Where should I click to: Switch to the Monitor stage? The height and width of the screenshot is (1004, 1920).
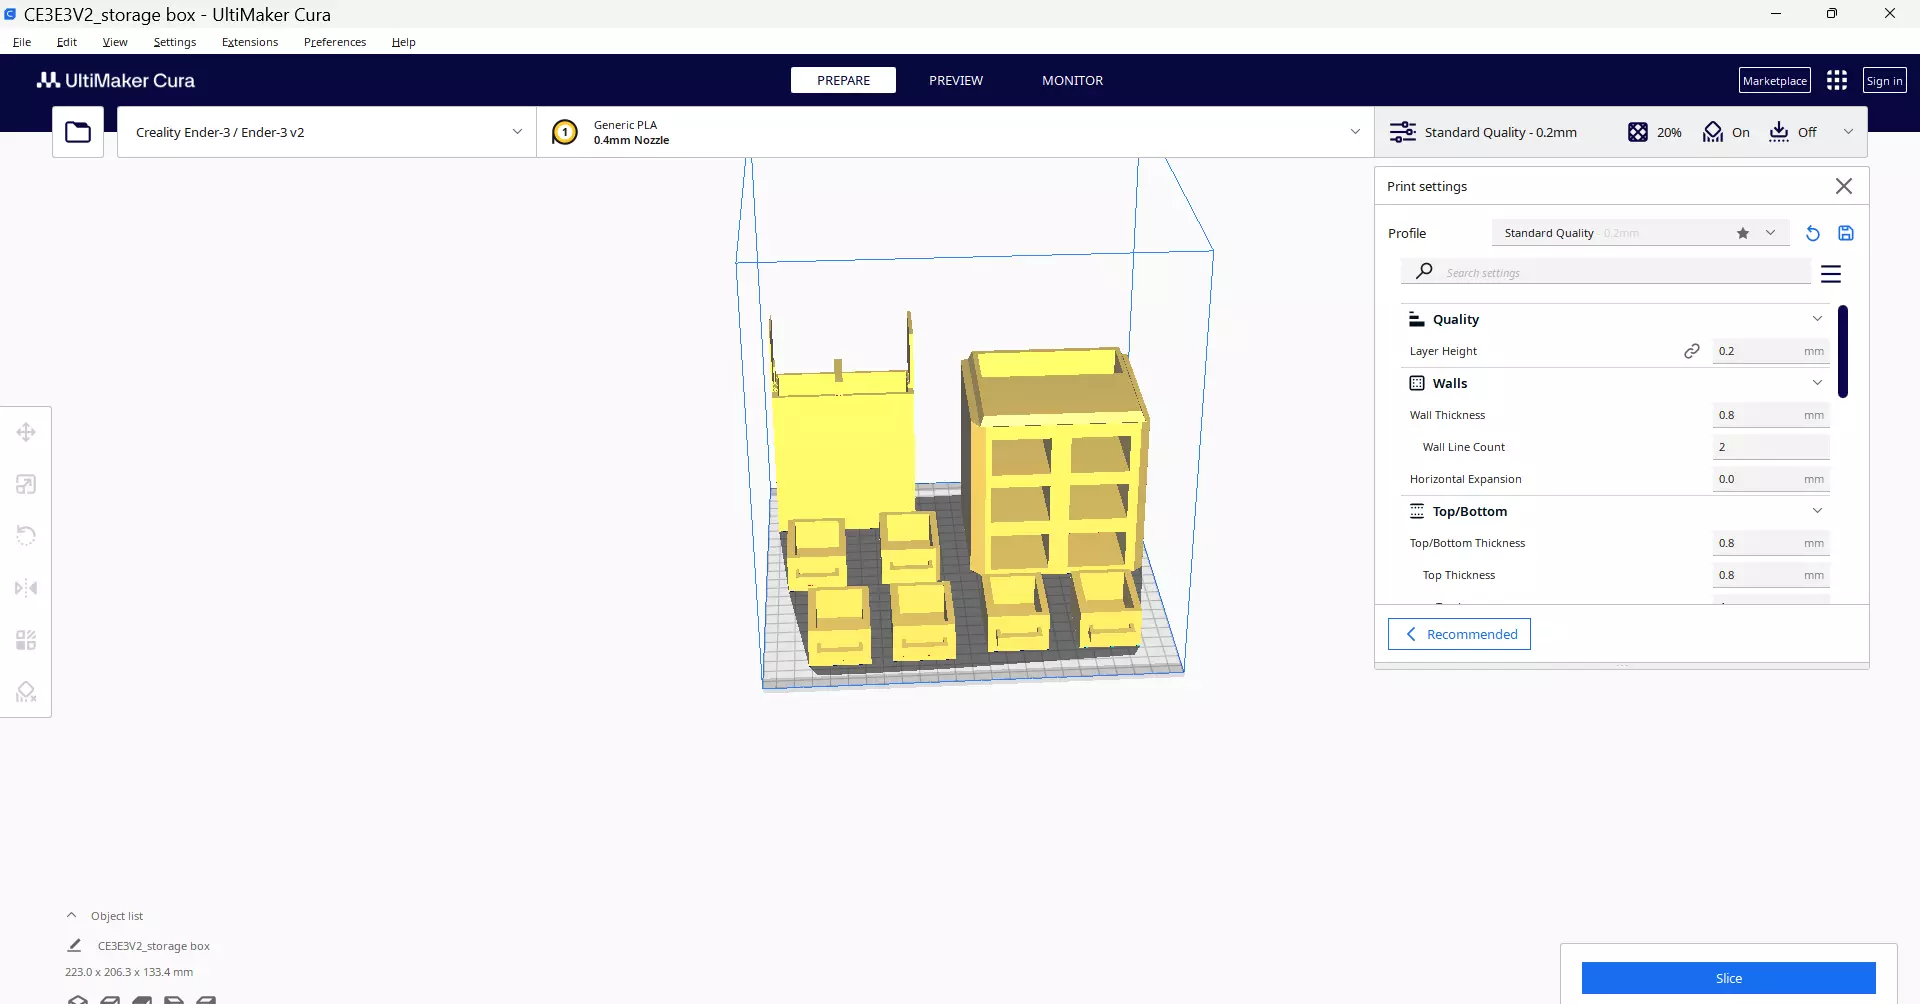click(1073, 80)
